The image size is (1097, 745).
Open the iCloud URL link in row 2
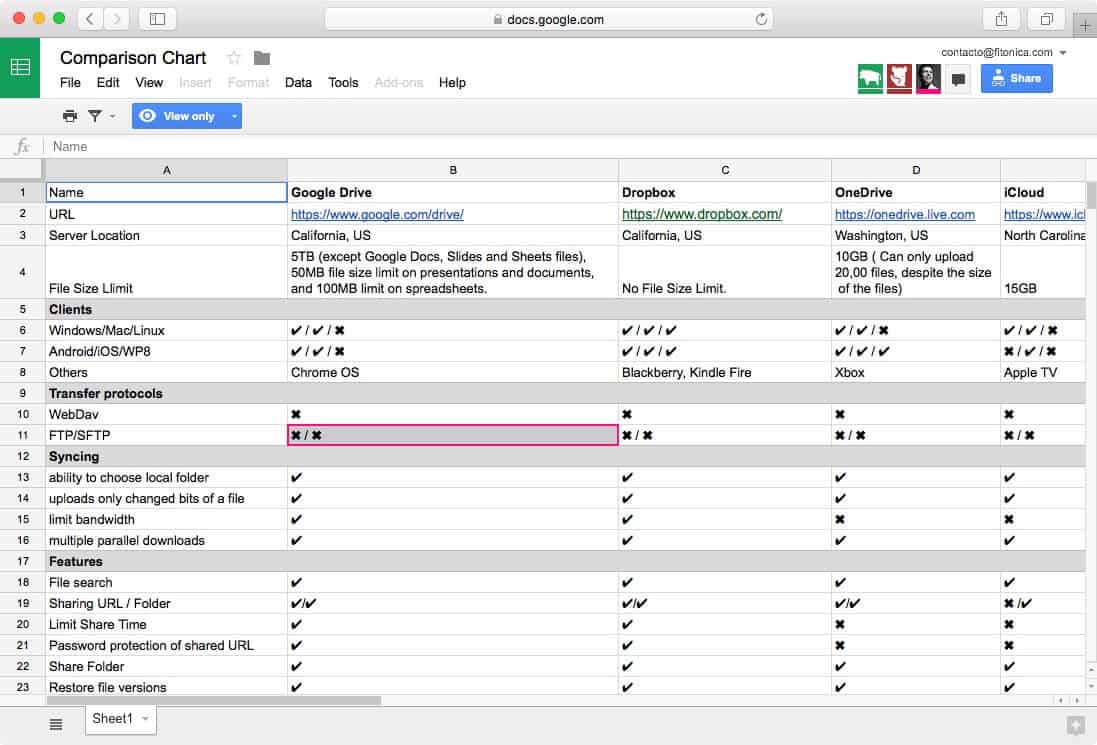(1044, 214)
